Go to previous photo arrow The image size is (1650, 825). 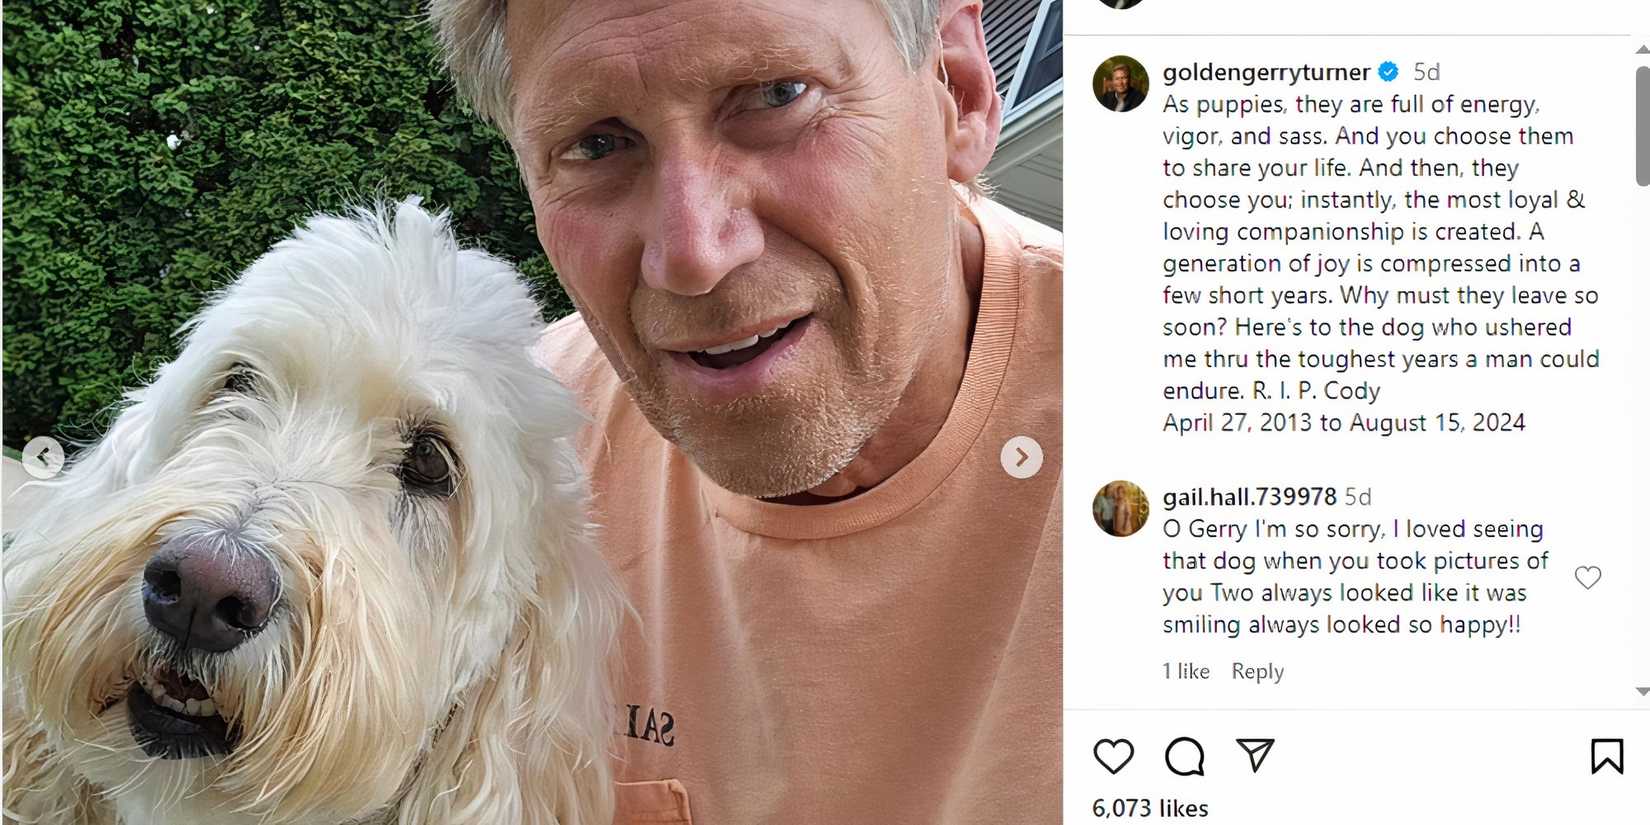pyautogui.click(x=43, y=457)
